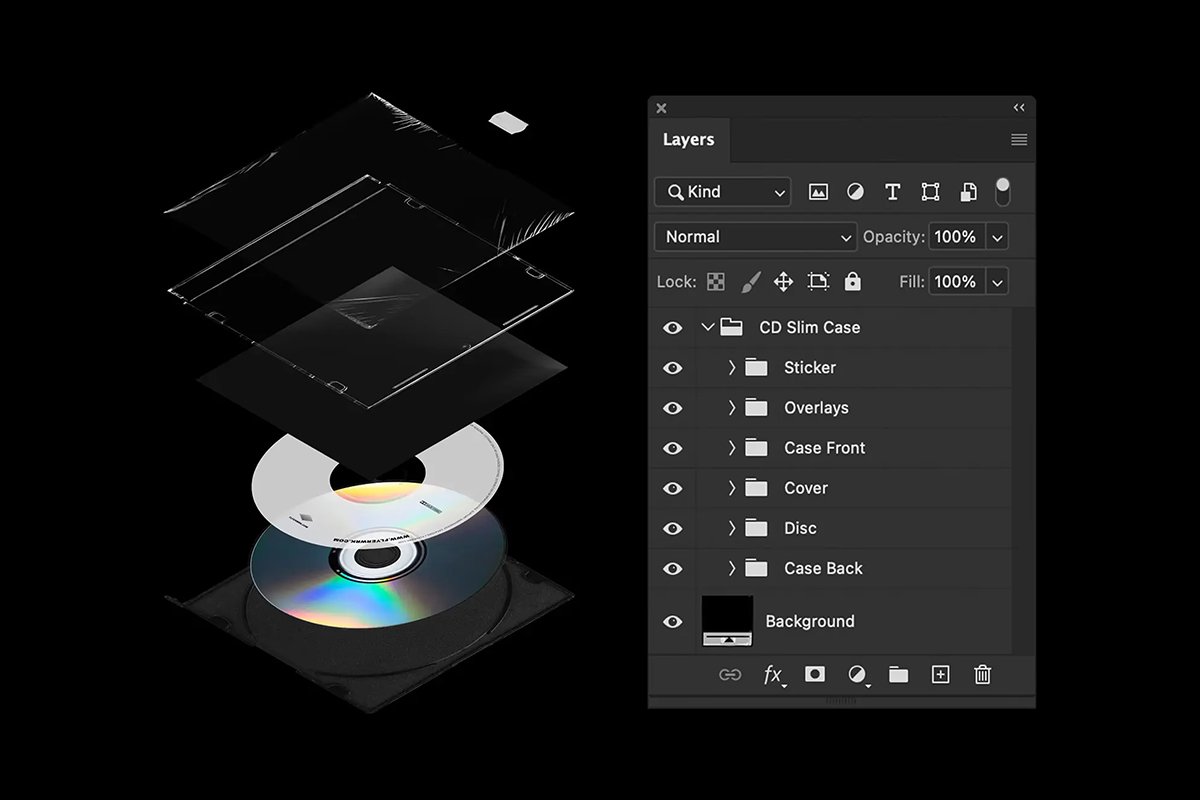
Task: Filter for type layers icon
Action: tap(893, 192)
